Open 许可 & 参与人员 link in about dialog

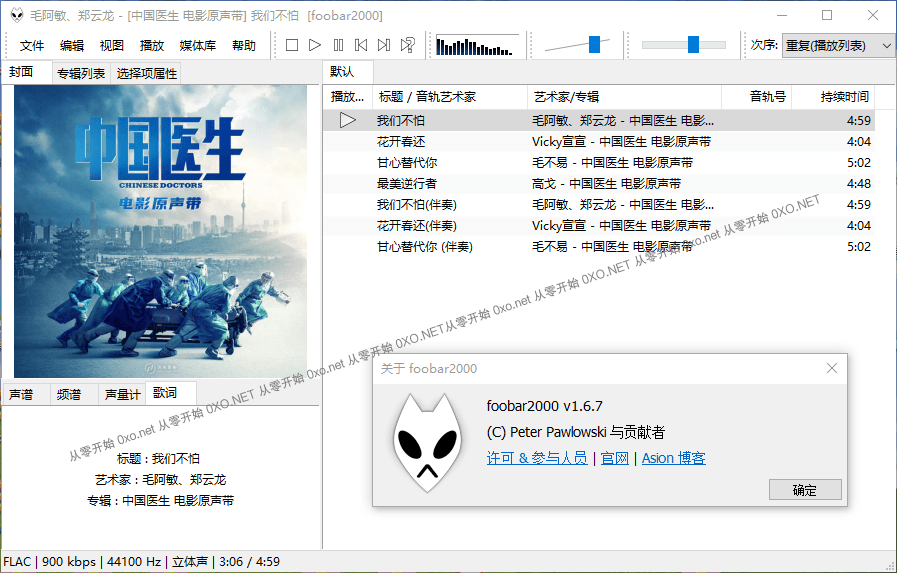pos(537,458)
